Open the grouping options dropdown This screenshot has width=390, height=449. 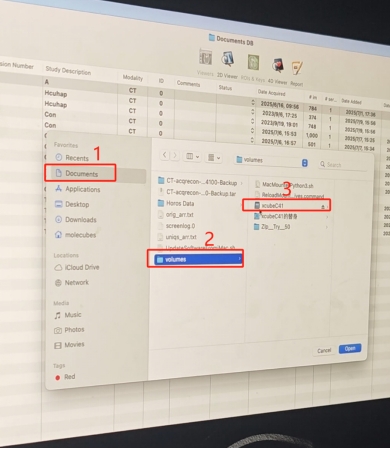214,157
